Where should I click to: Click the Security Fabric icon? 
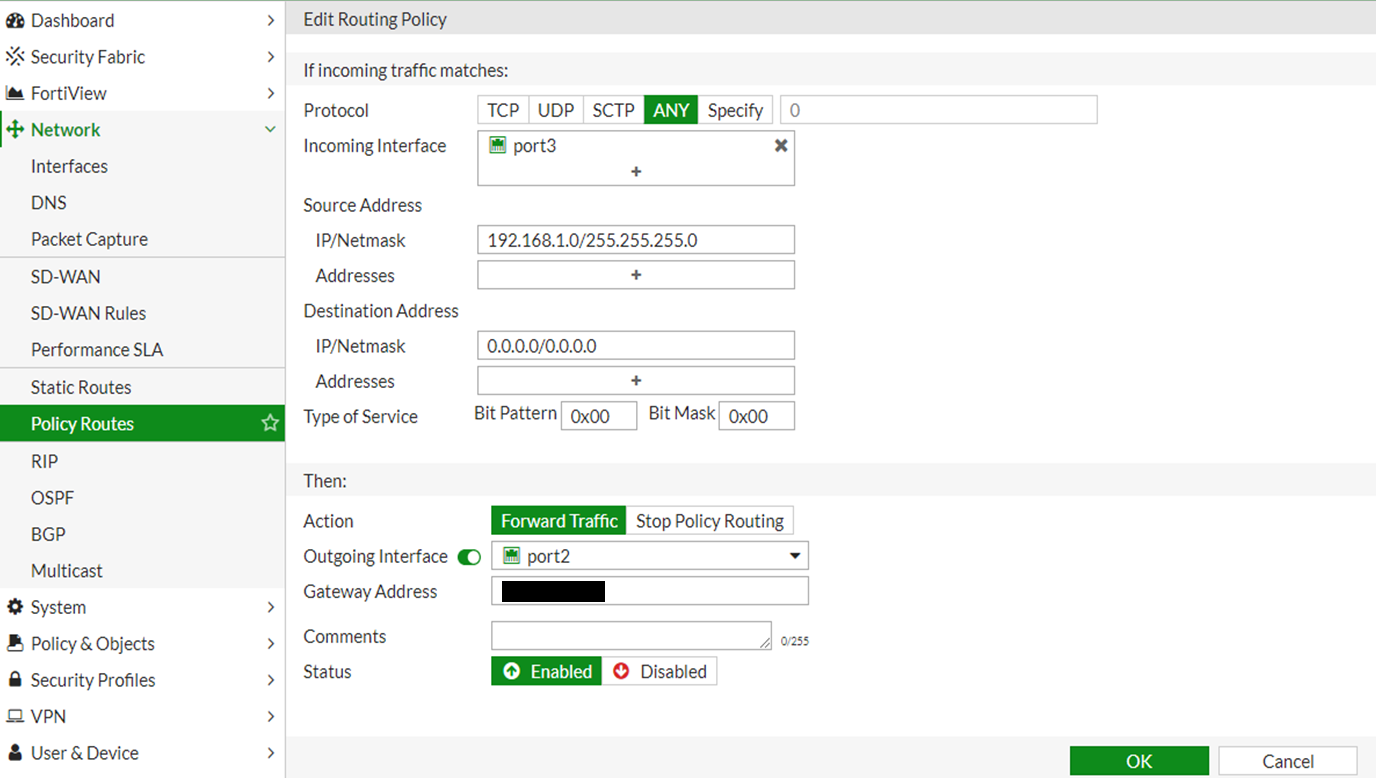coord(15,57)
